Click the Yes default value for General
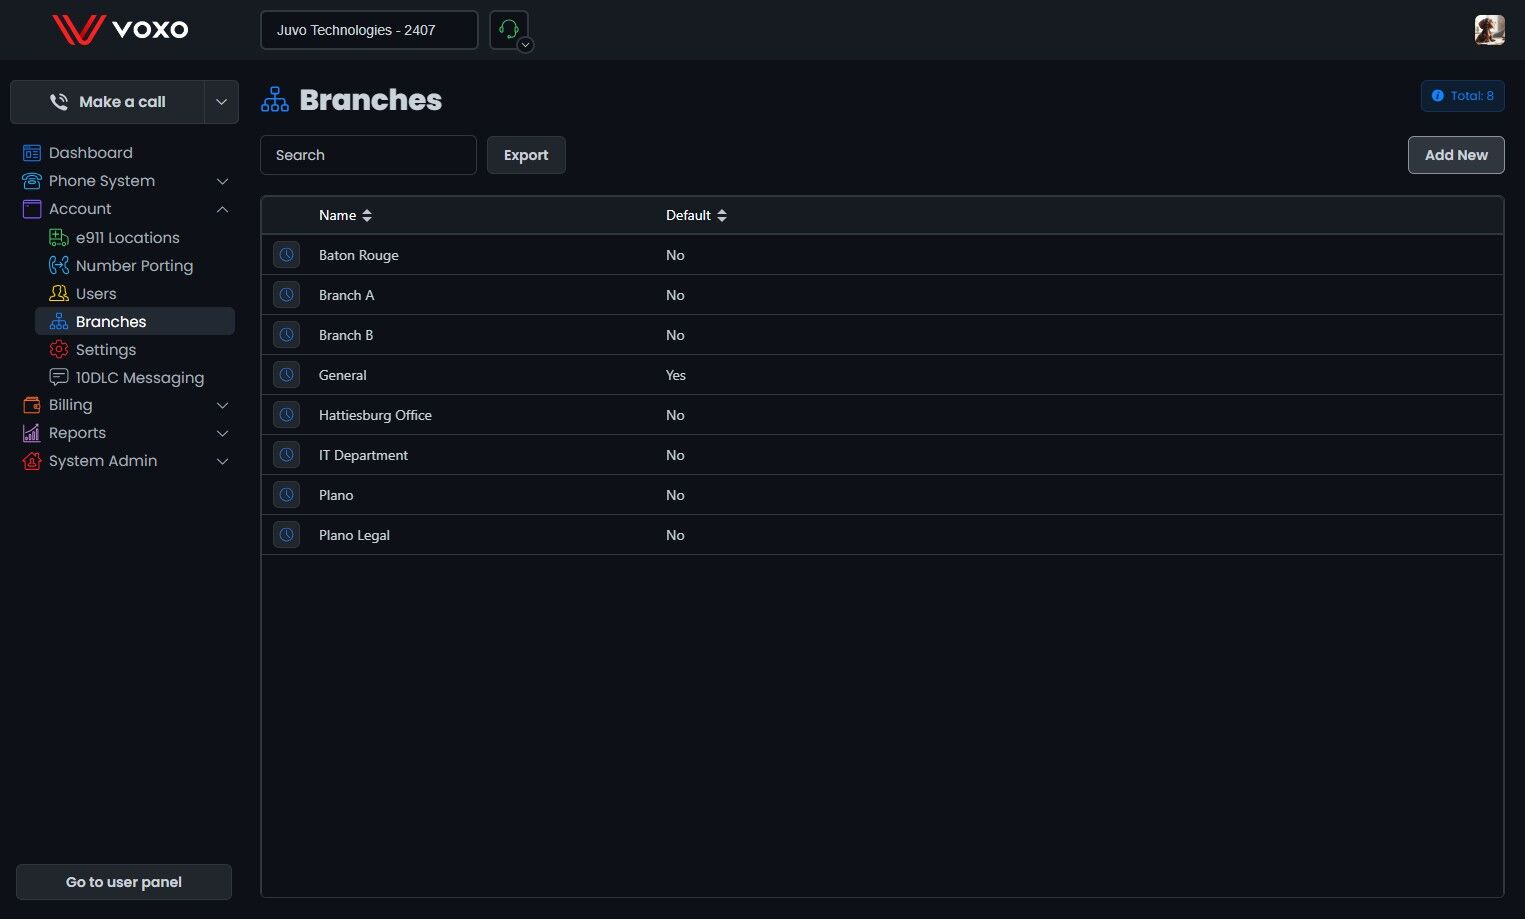 point(676,375)
